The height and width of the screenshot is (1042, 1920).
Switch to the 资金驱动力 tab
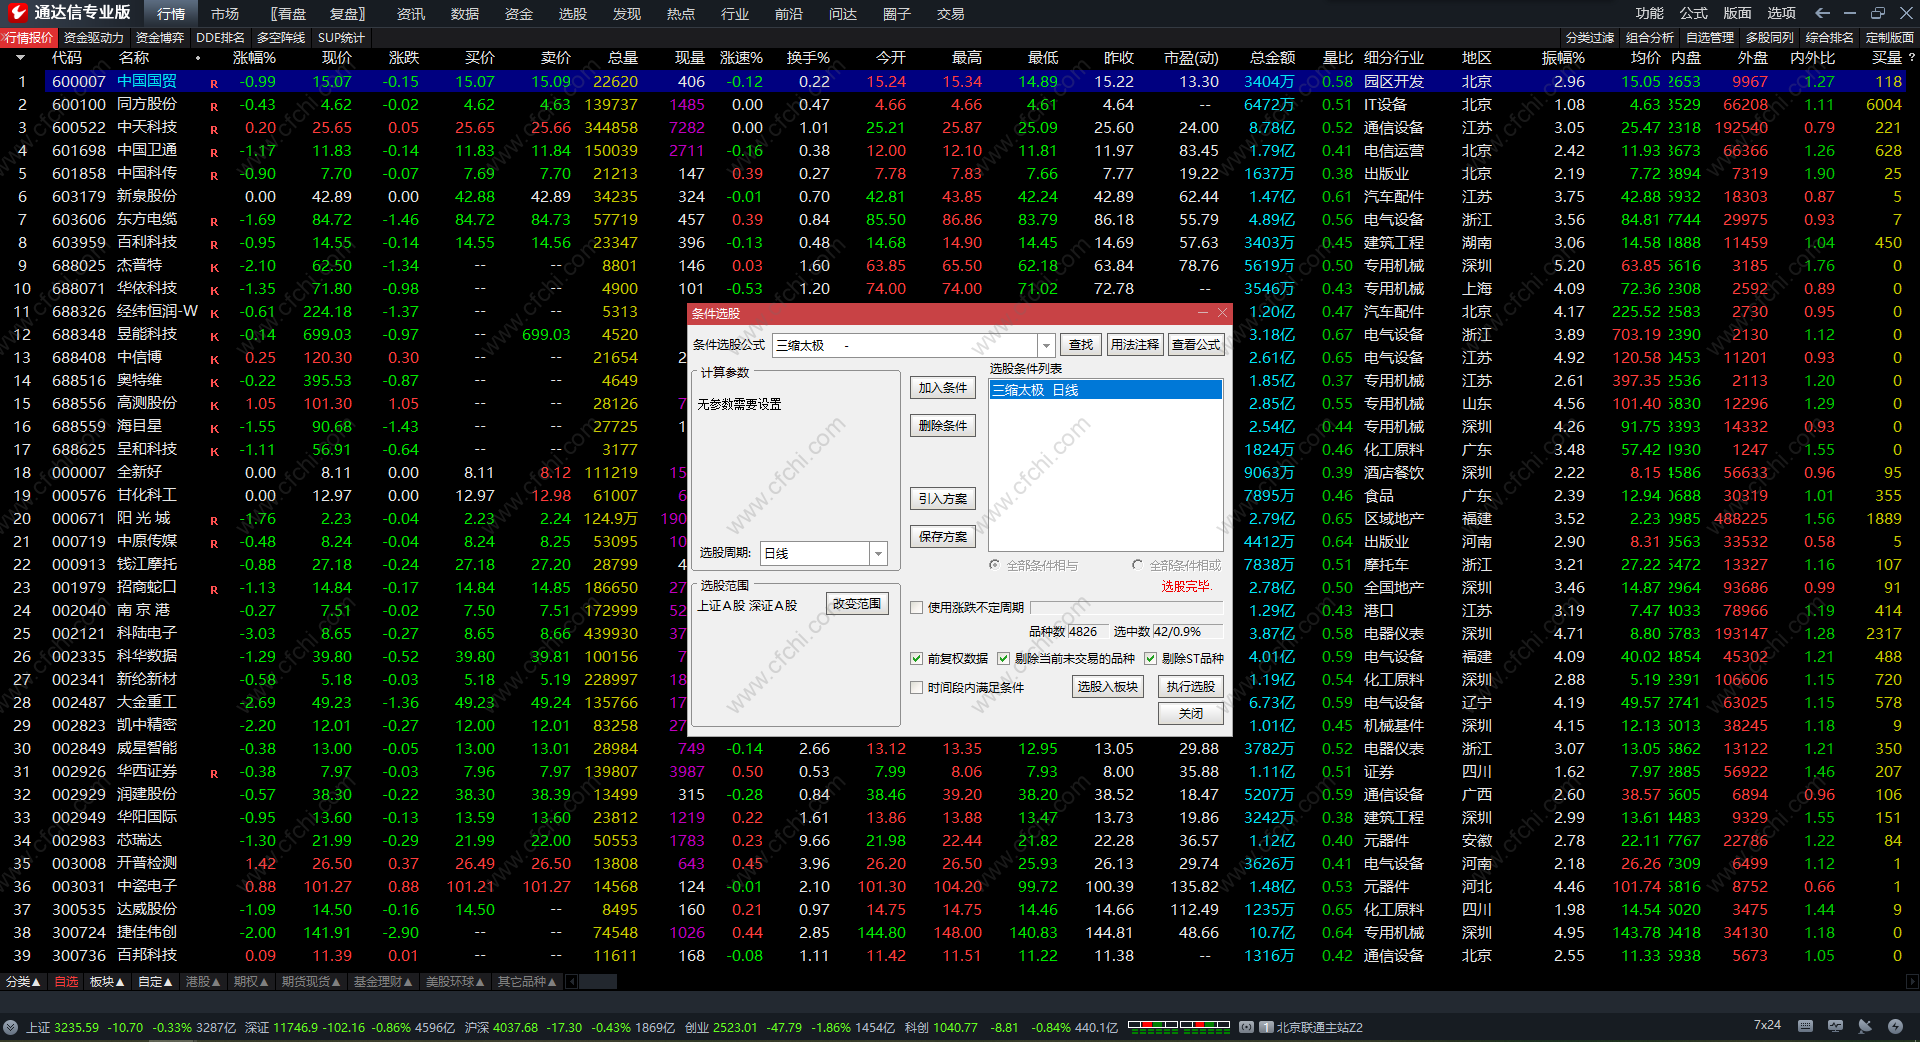[93, 38]
